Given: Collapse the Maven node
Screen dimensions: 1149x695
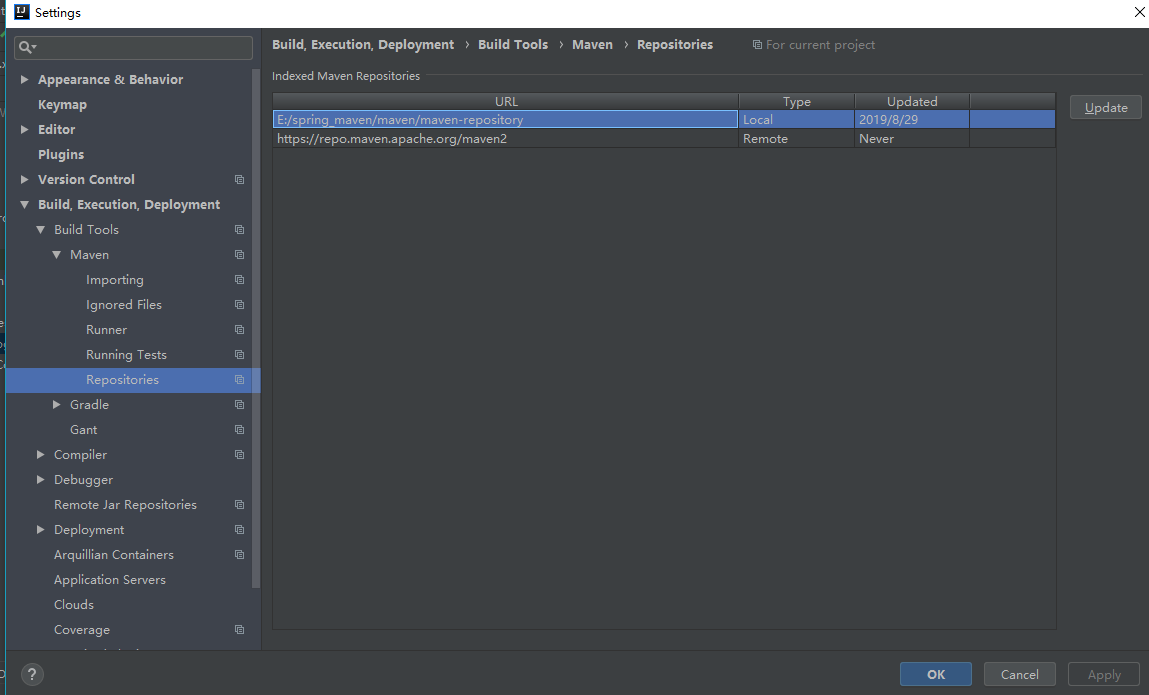Looking at the screenshot, I should (x=56, y=254).
